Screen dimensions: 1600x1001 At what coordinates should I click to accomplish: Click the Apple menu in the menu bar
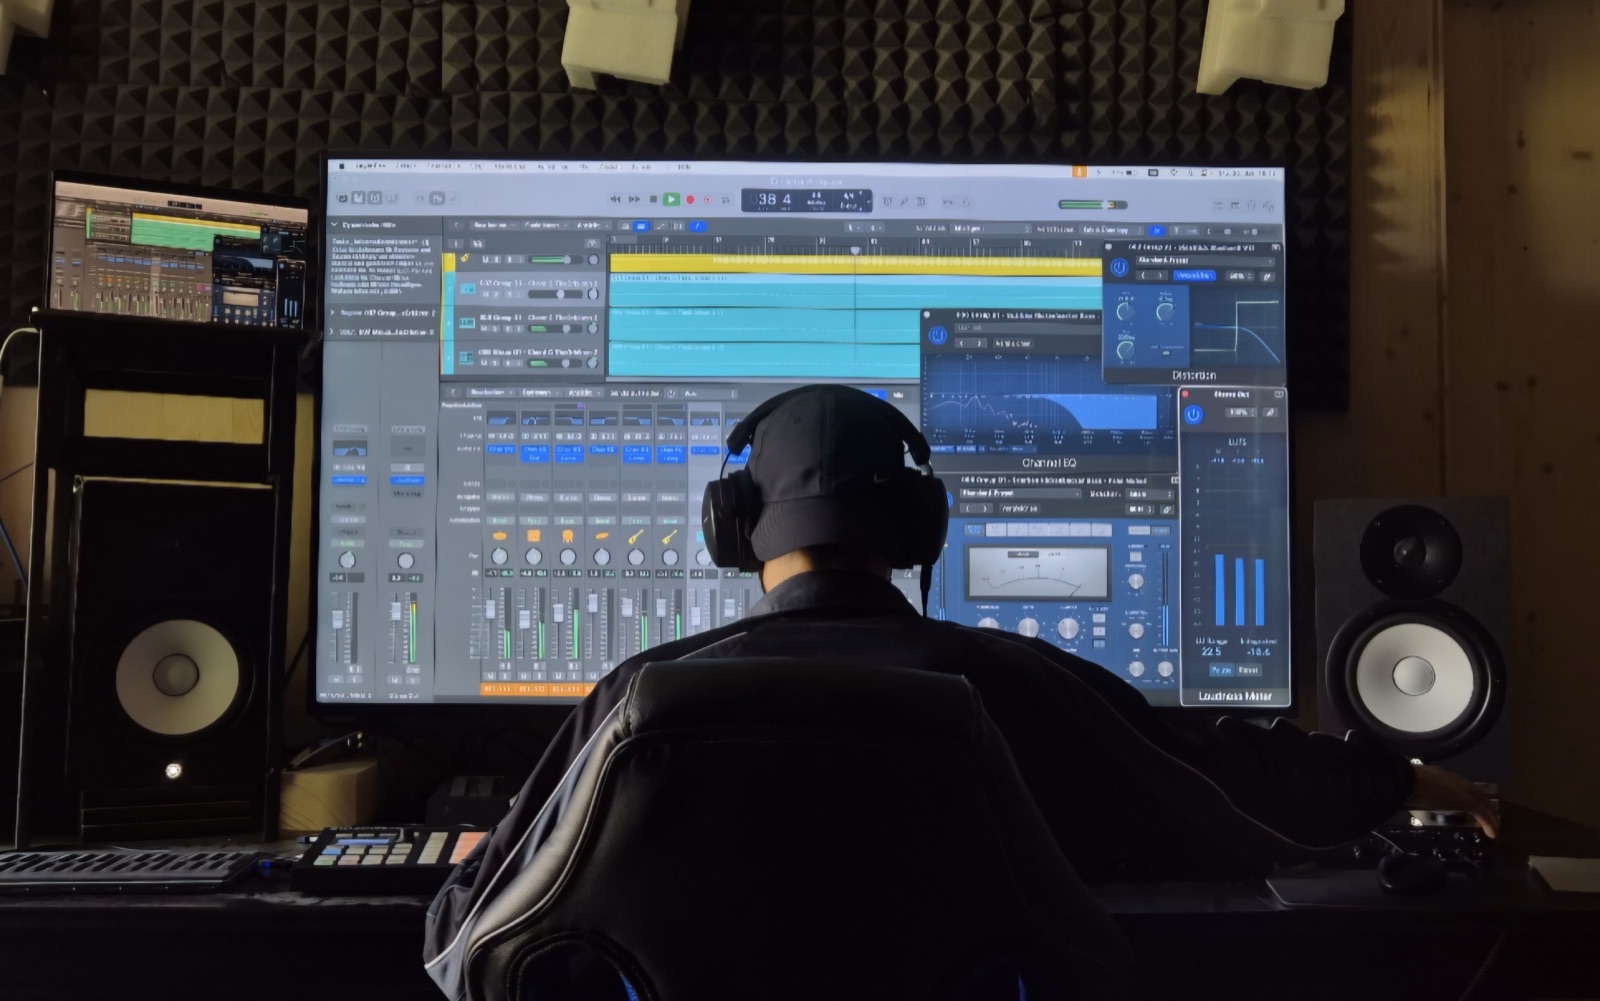tap(341, 166)
